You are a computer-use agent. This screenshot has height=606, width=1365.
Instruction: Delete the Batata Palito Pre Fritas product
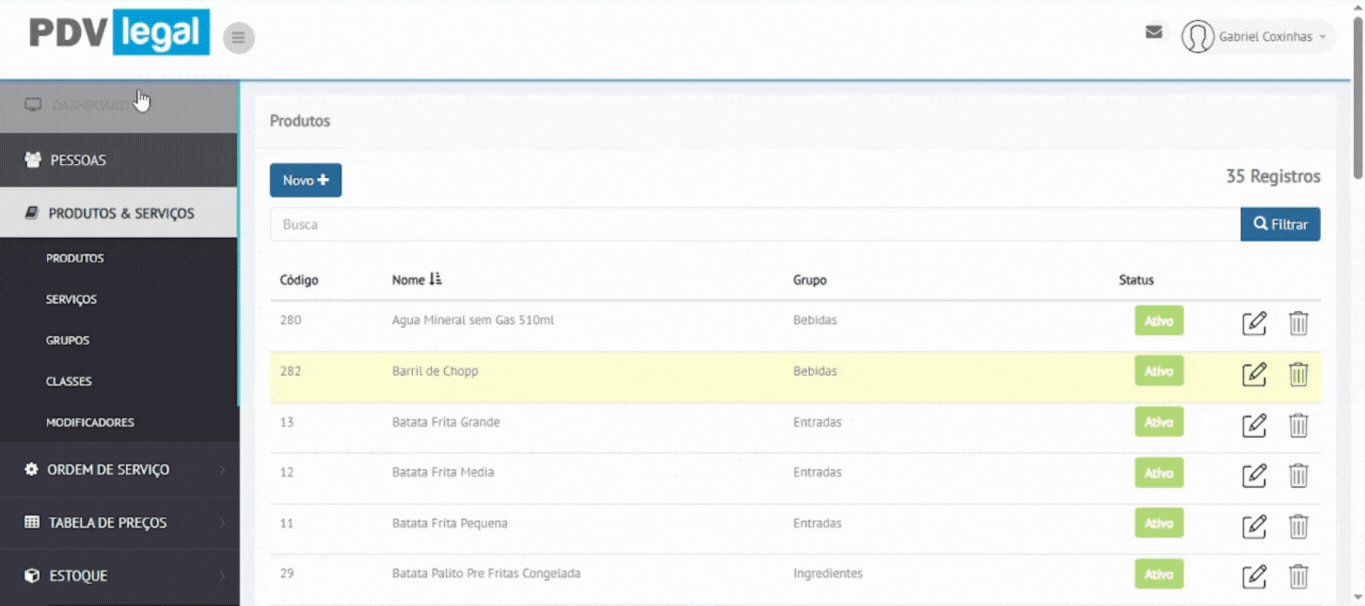tap(1298, 576)
